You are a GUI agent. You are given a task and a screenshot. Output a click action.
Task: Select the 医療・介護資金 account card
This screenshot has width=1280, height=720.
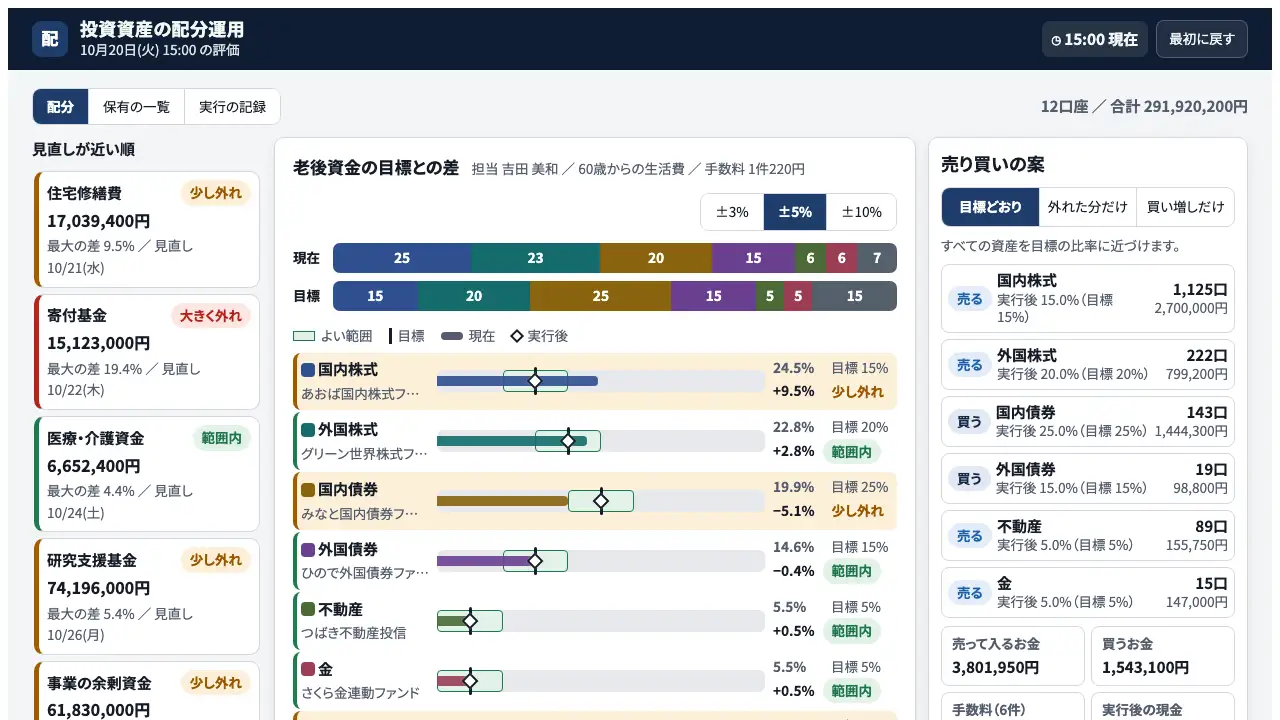[146, 474]
